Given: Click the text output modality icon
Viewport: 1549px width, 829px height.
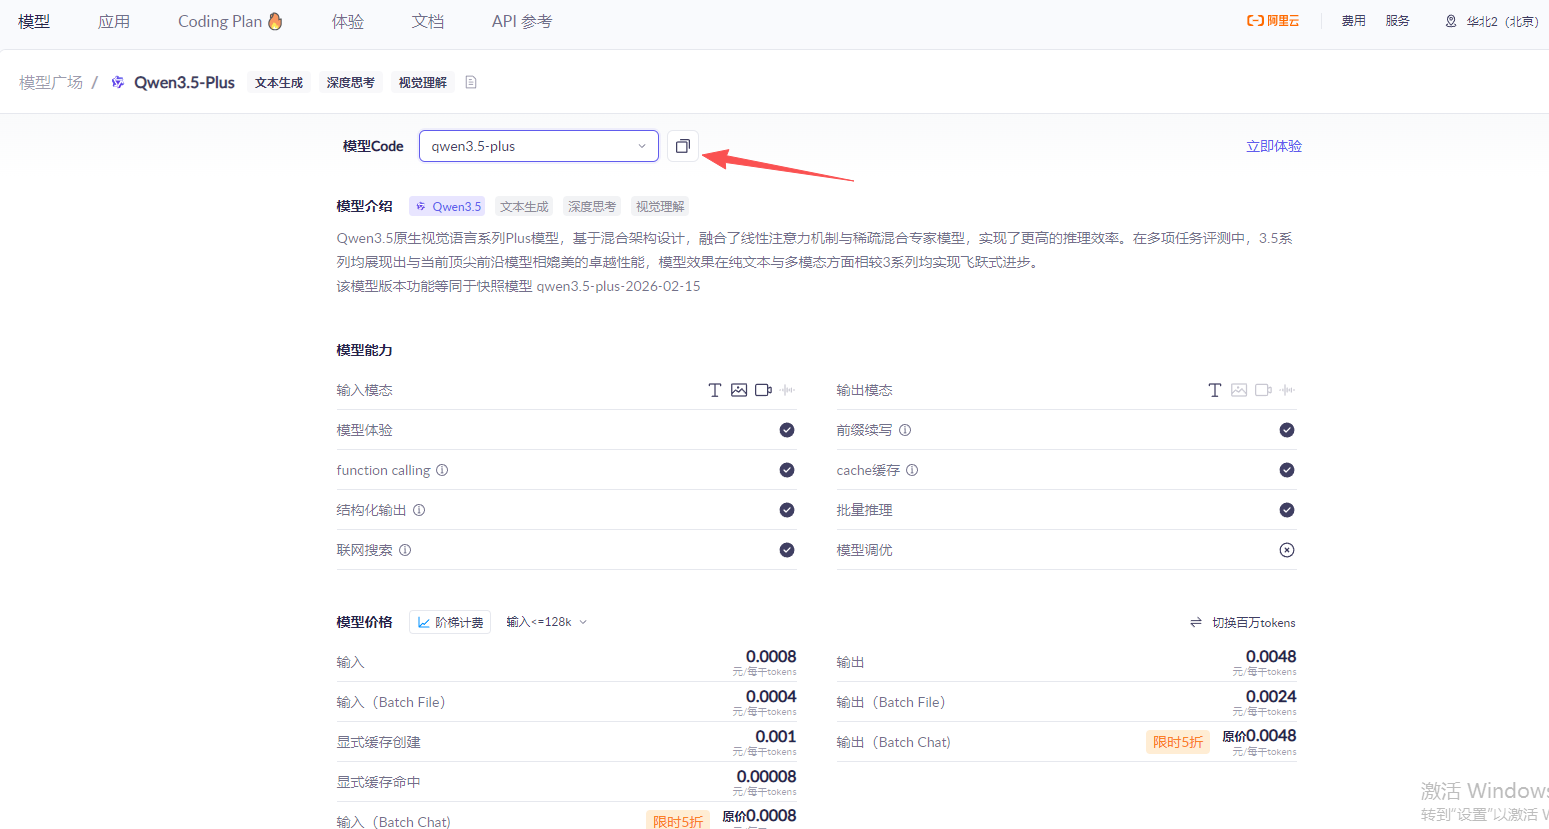Looking at the screenshot, I should pyautogui.click(x=1215, y=390).
